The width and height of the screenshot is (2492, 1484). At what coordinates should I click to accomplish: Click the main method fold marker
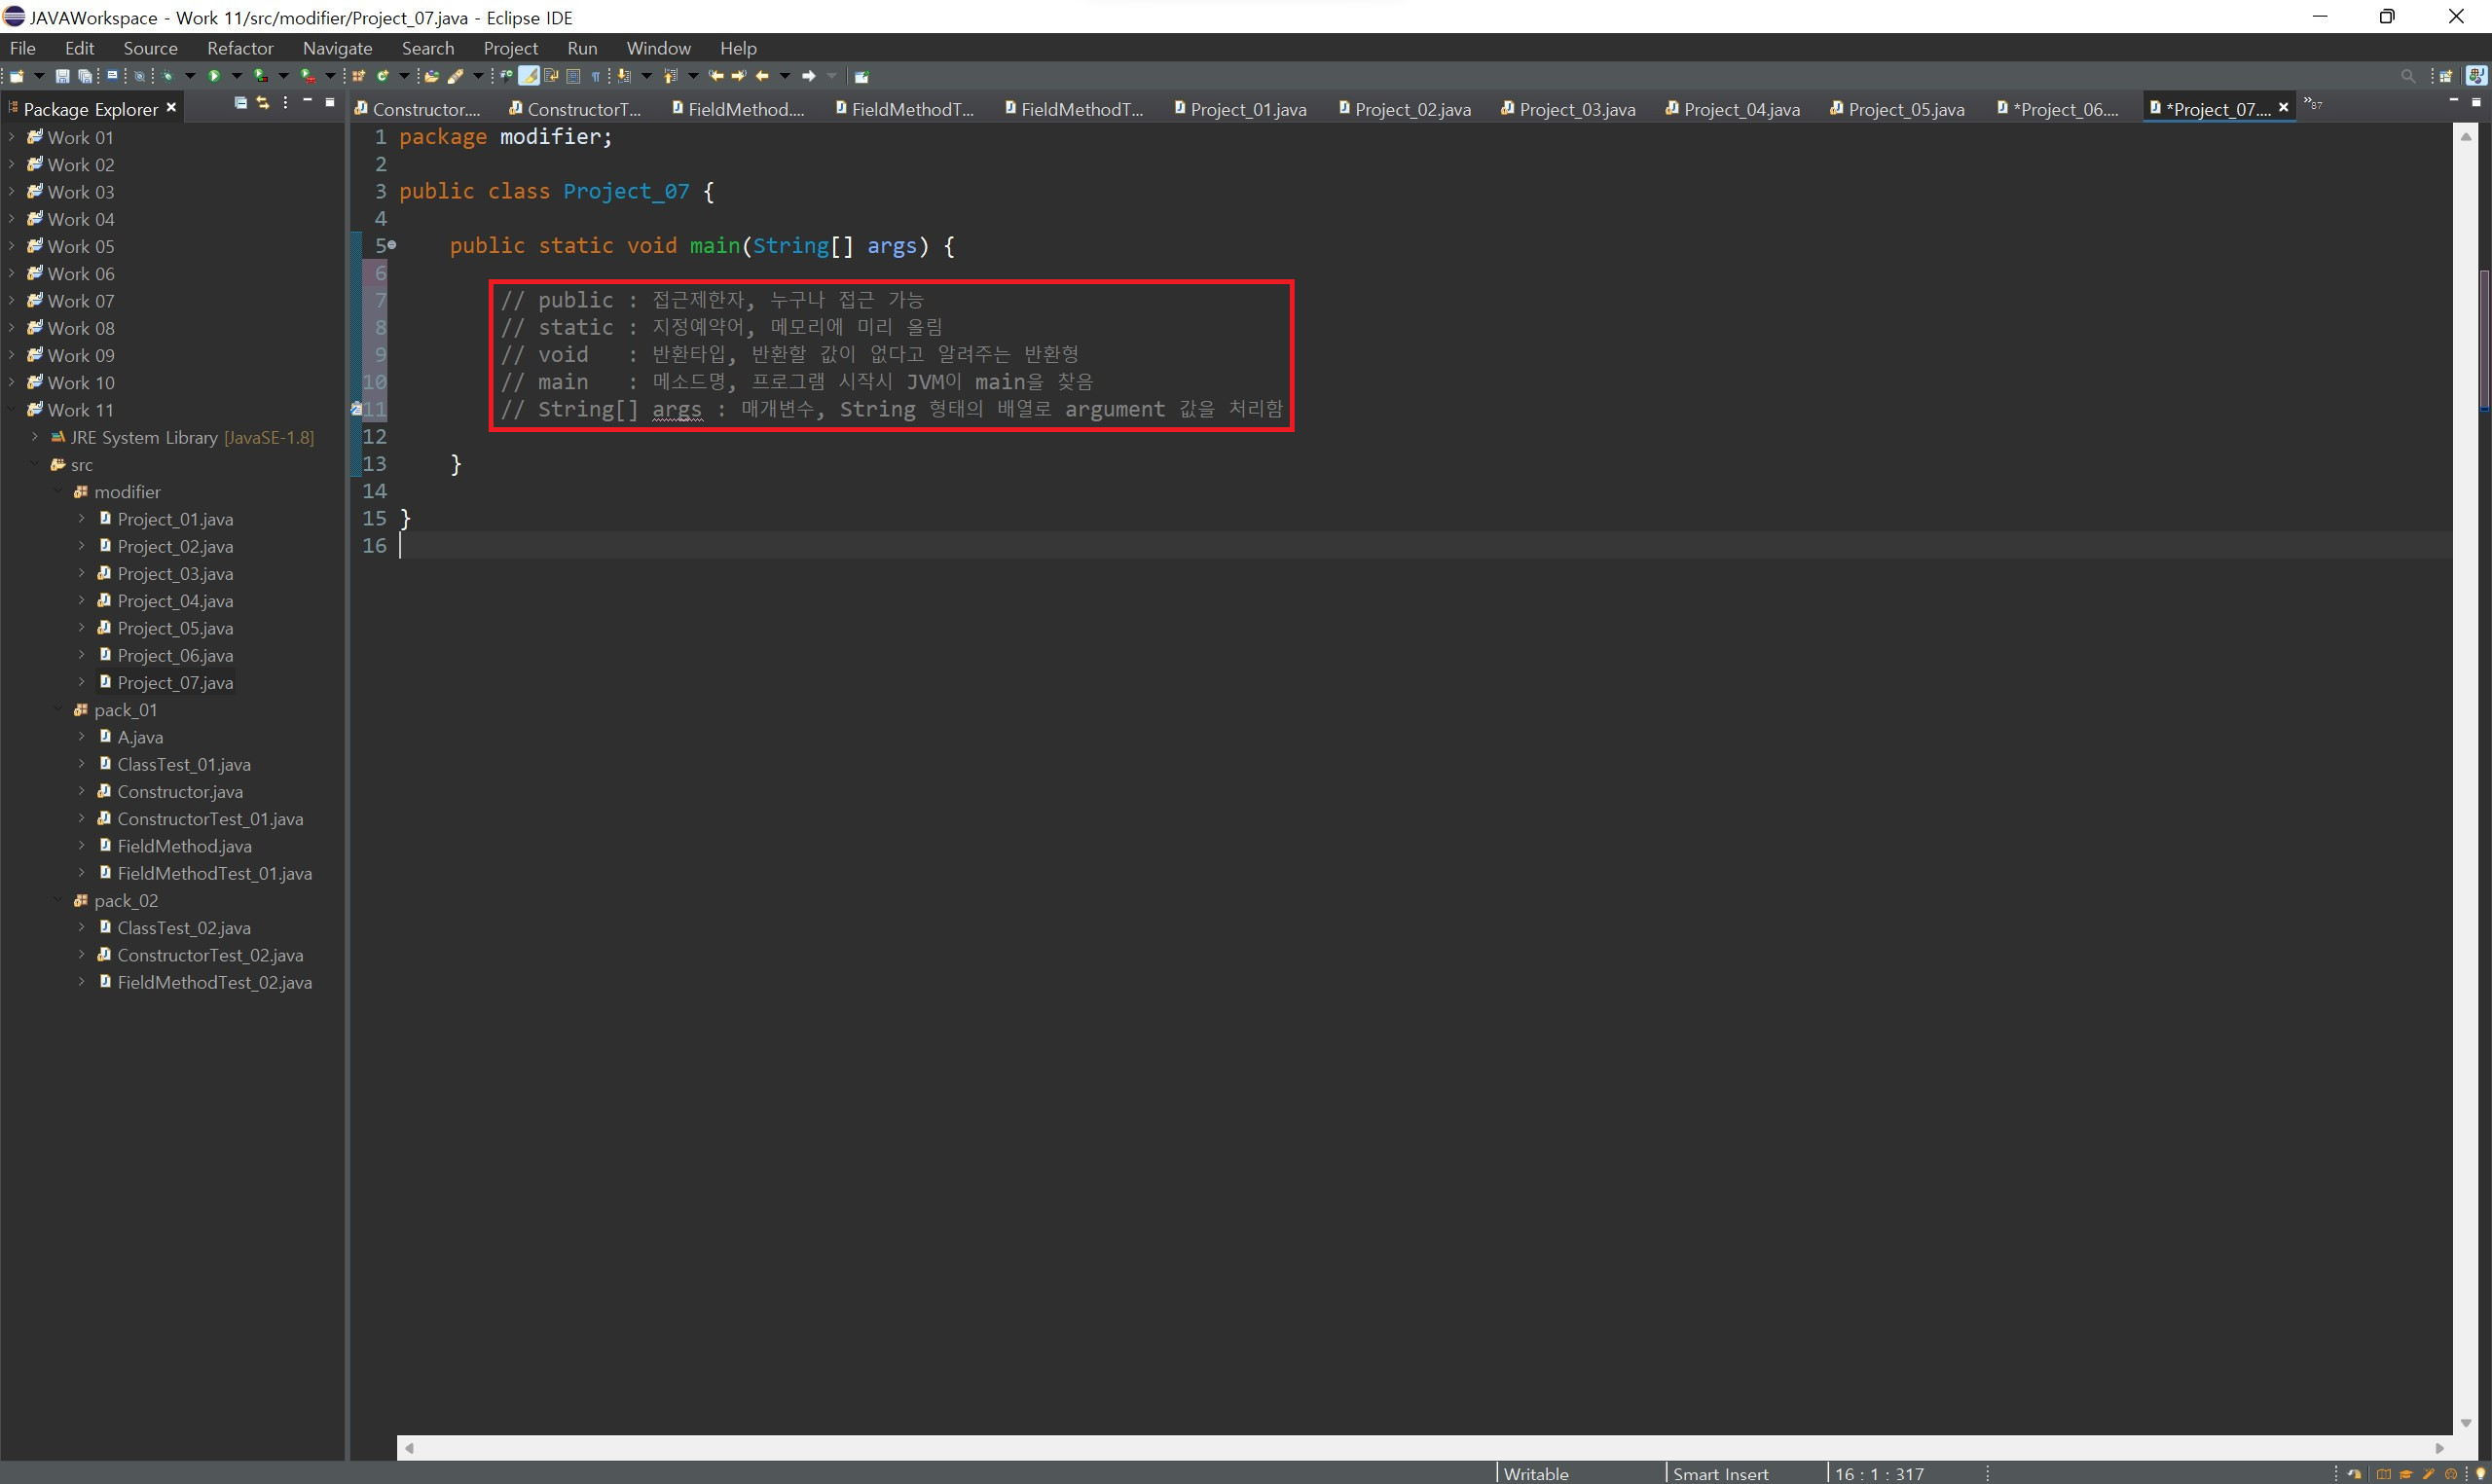[x=392, y=246]
